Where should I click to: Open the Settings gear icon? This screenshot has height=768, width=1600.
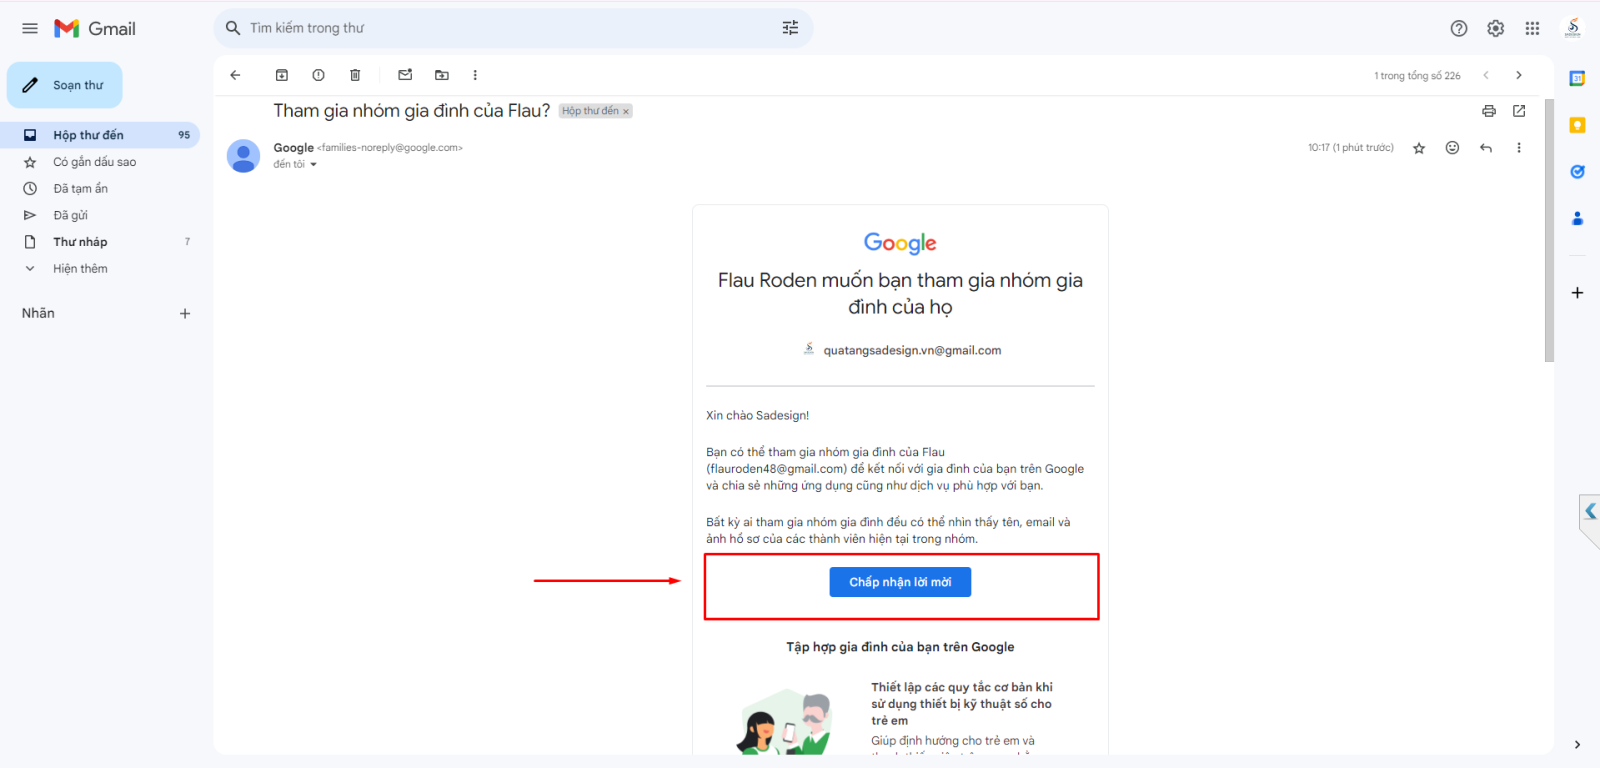1496,28
